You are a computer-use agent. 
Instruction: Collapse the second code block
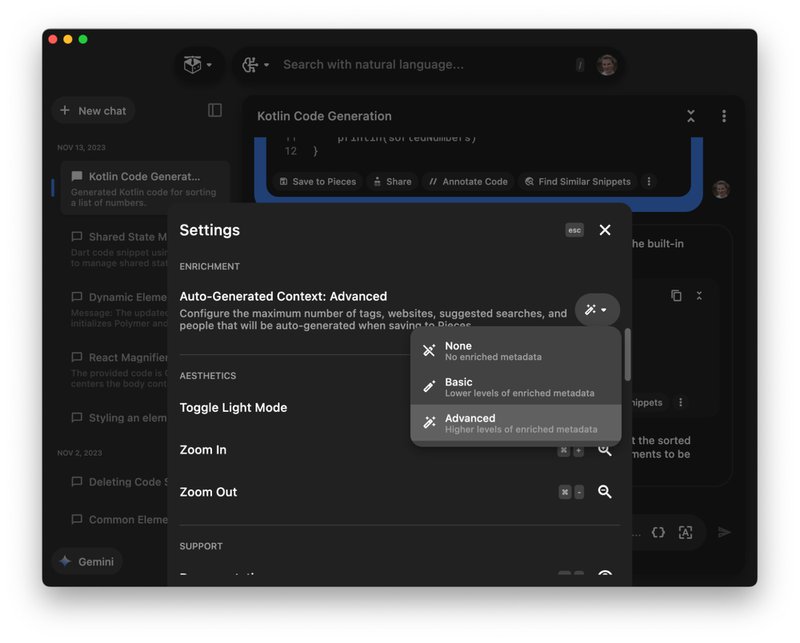pos(699,296)
